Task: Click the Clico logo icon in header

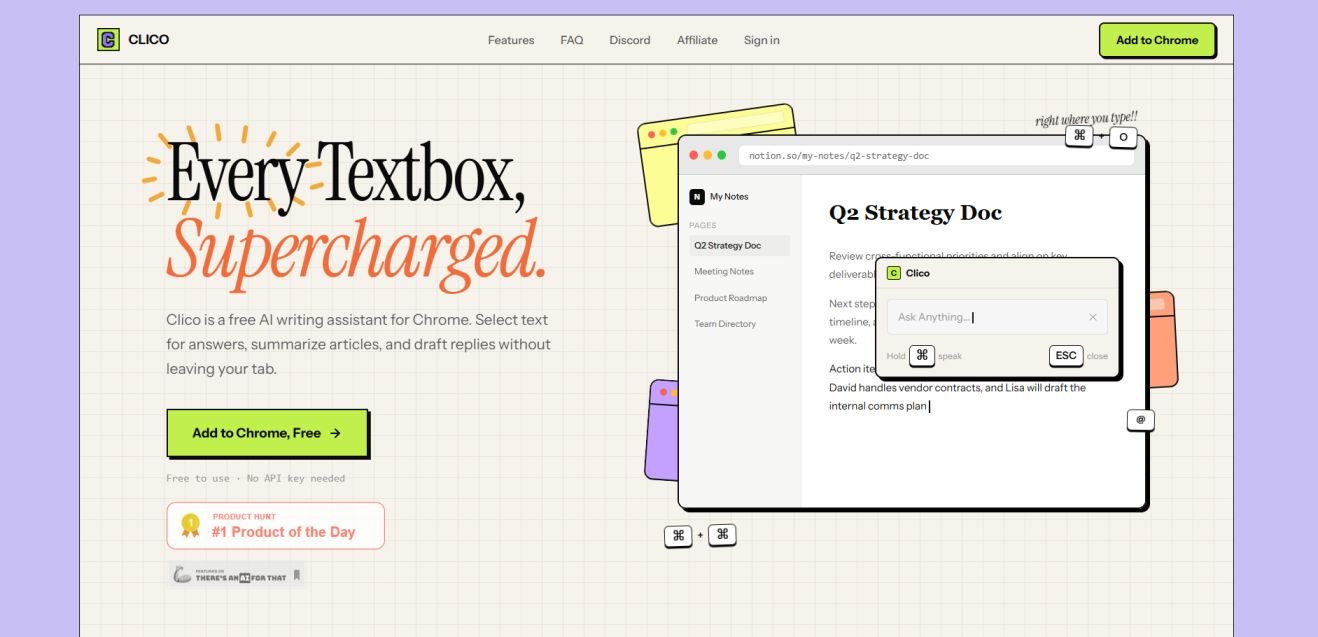Action: (x=108, y=40)
